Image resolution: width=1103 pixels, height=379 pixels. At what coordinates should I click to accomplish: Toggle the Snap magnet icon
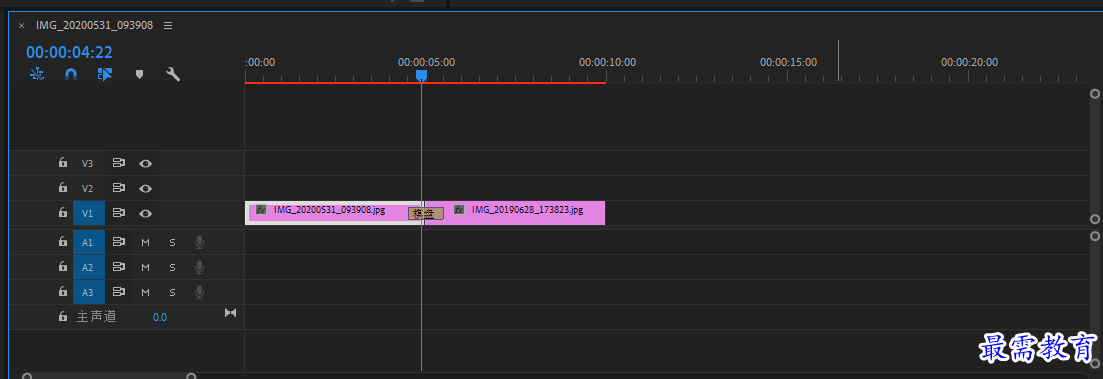click(71, 74)
